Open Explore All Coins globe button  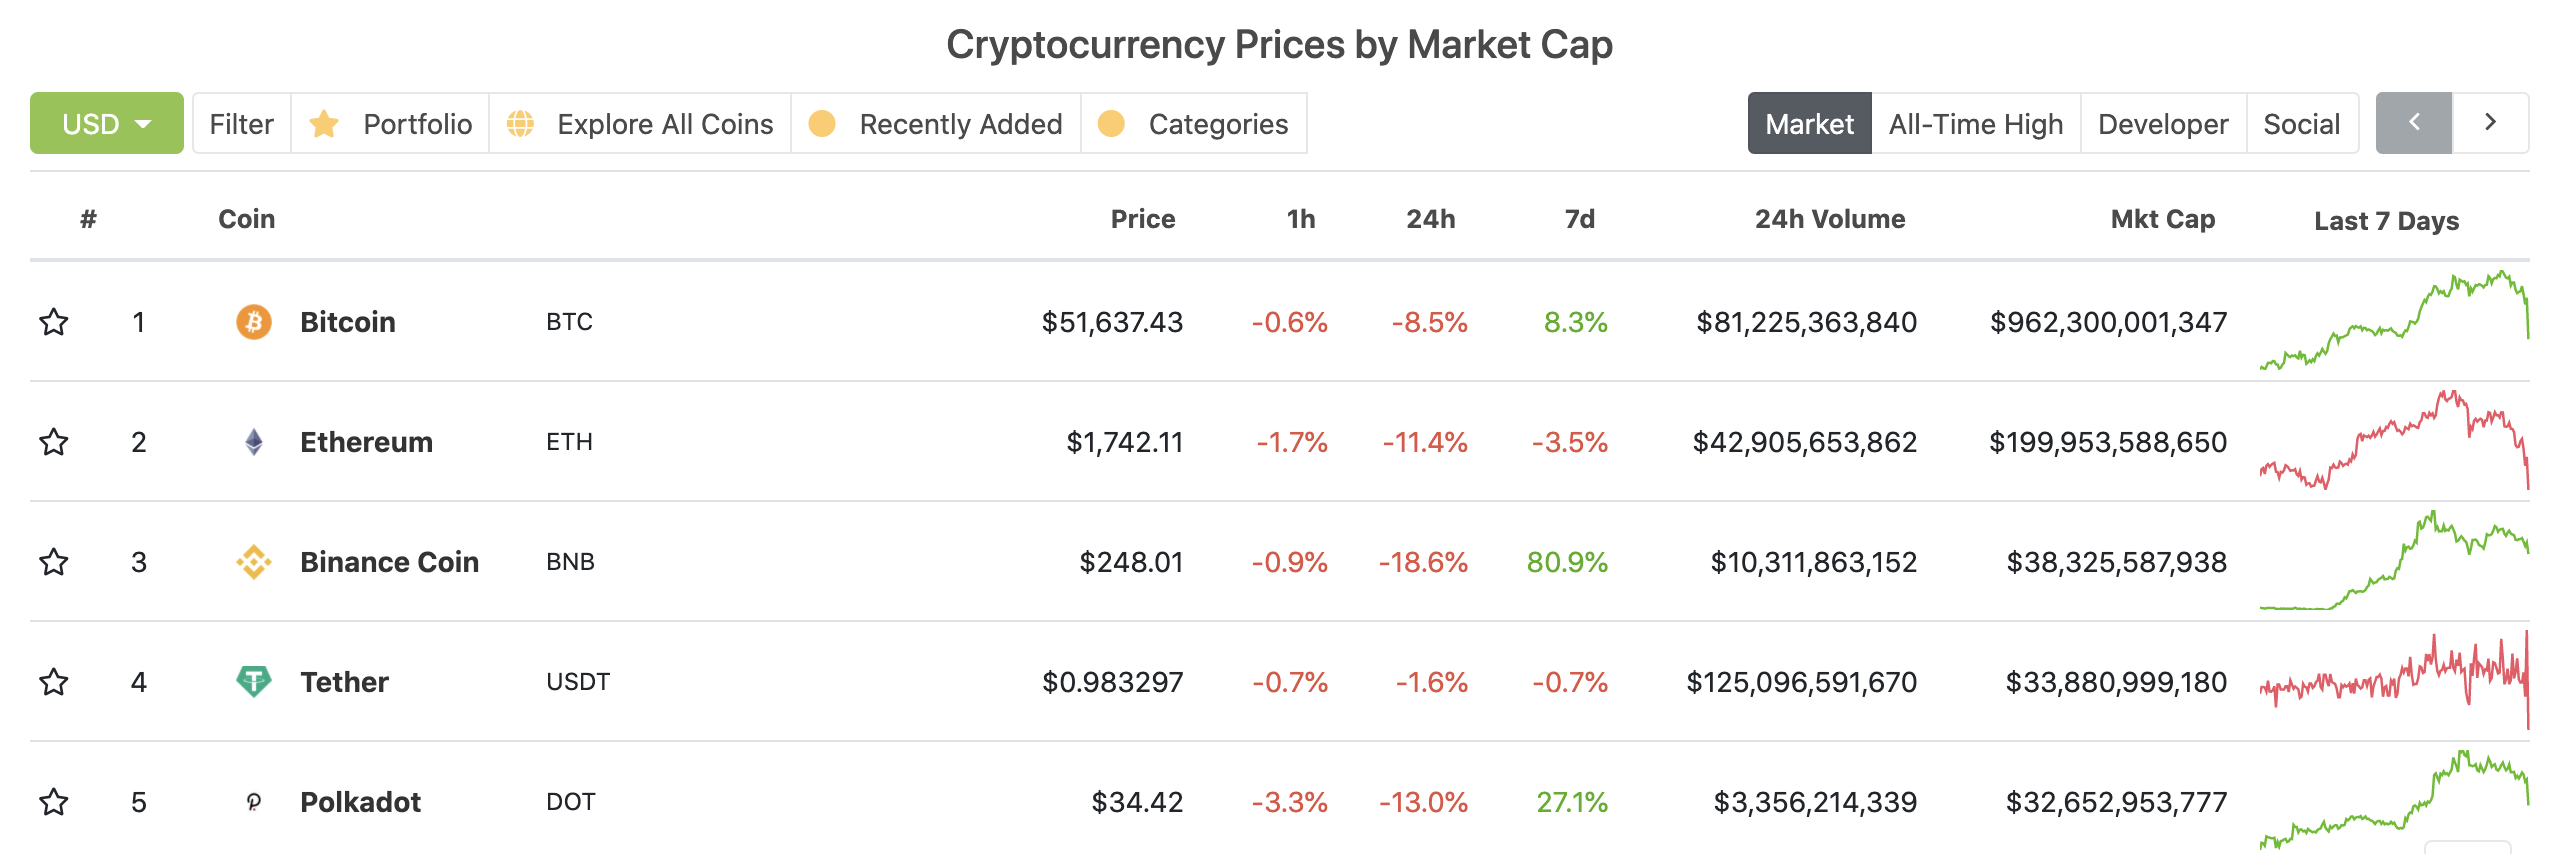(x=641, y=124)
